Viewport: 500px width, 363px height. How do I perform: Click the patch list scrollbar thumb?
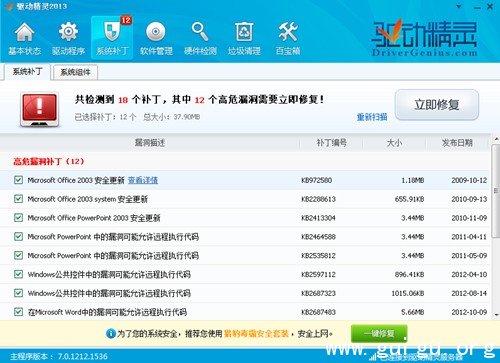(x=496, y=190)
